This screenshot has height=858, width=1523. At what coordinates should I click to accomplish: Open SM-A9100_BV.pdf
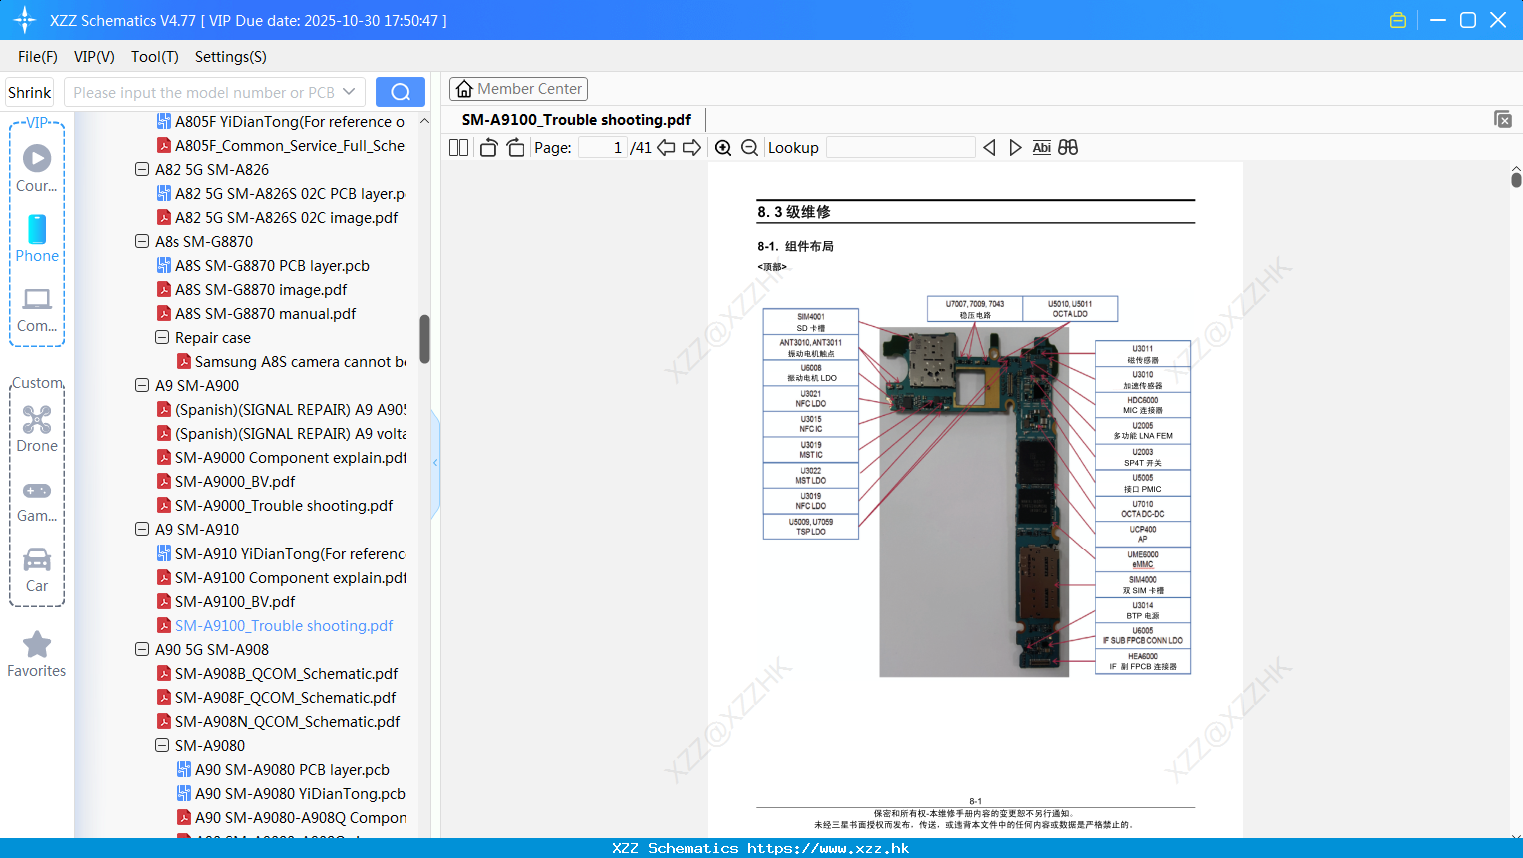pos(226,601)
